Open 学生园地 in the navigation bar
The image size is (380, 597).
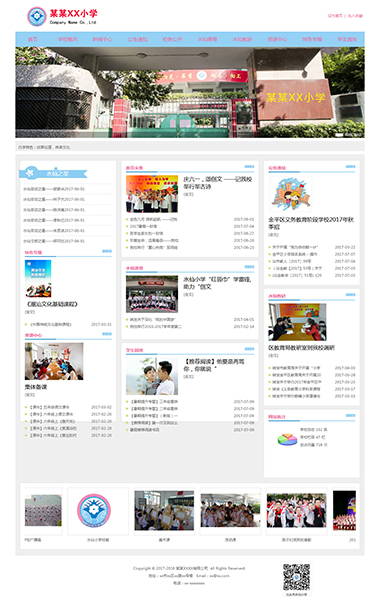(x=347, y=39)
